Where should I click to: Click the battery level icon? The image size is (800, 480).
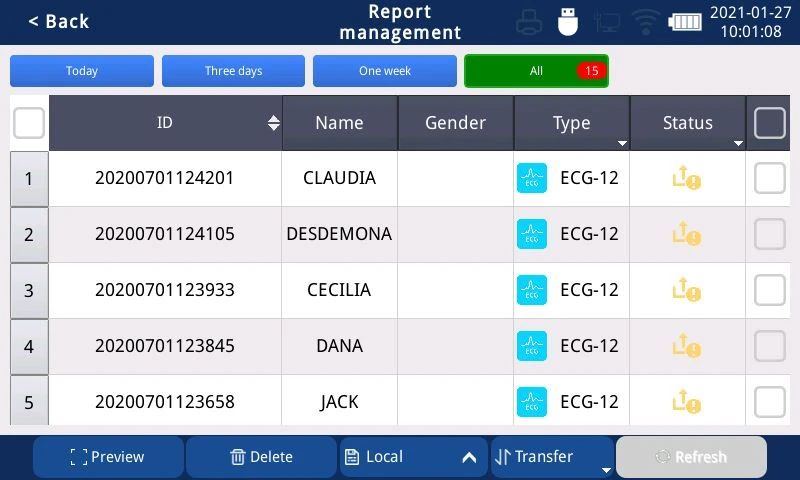coord(685,22)
